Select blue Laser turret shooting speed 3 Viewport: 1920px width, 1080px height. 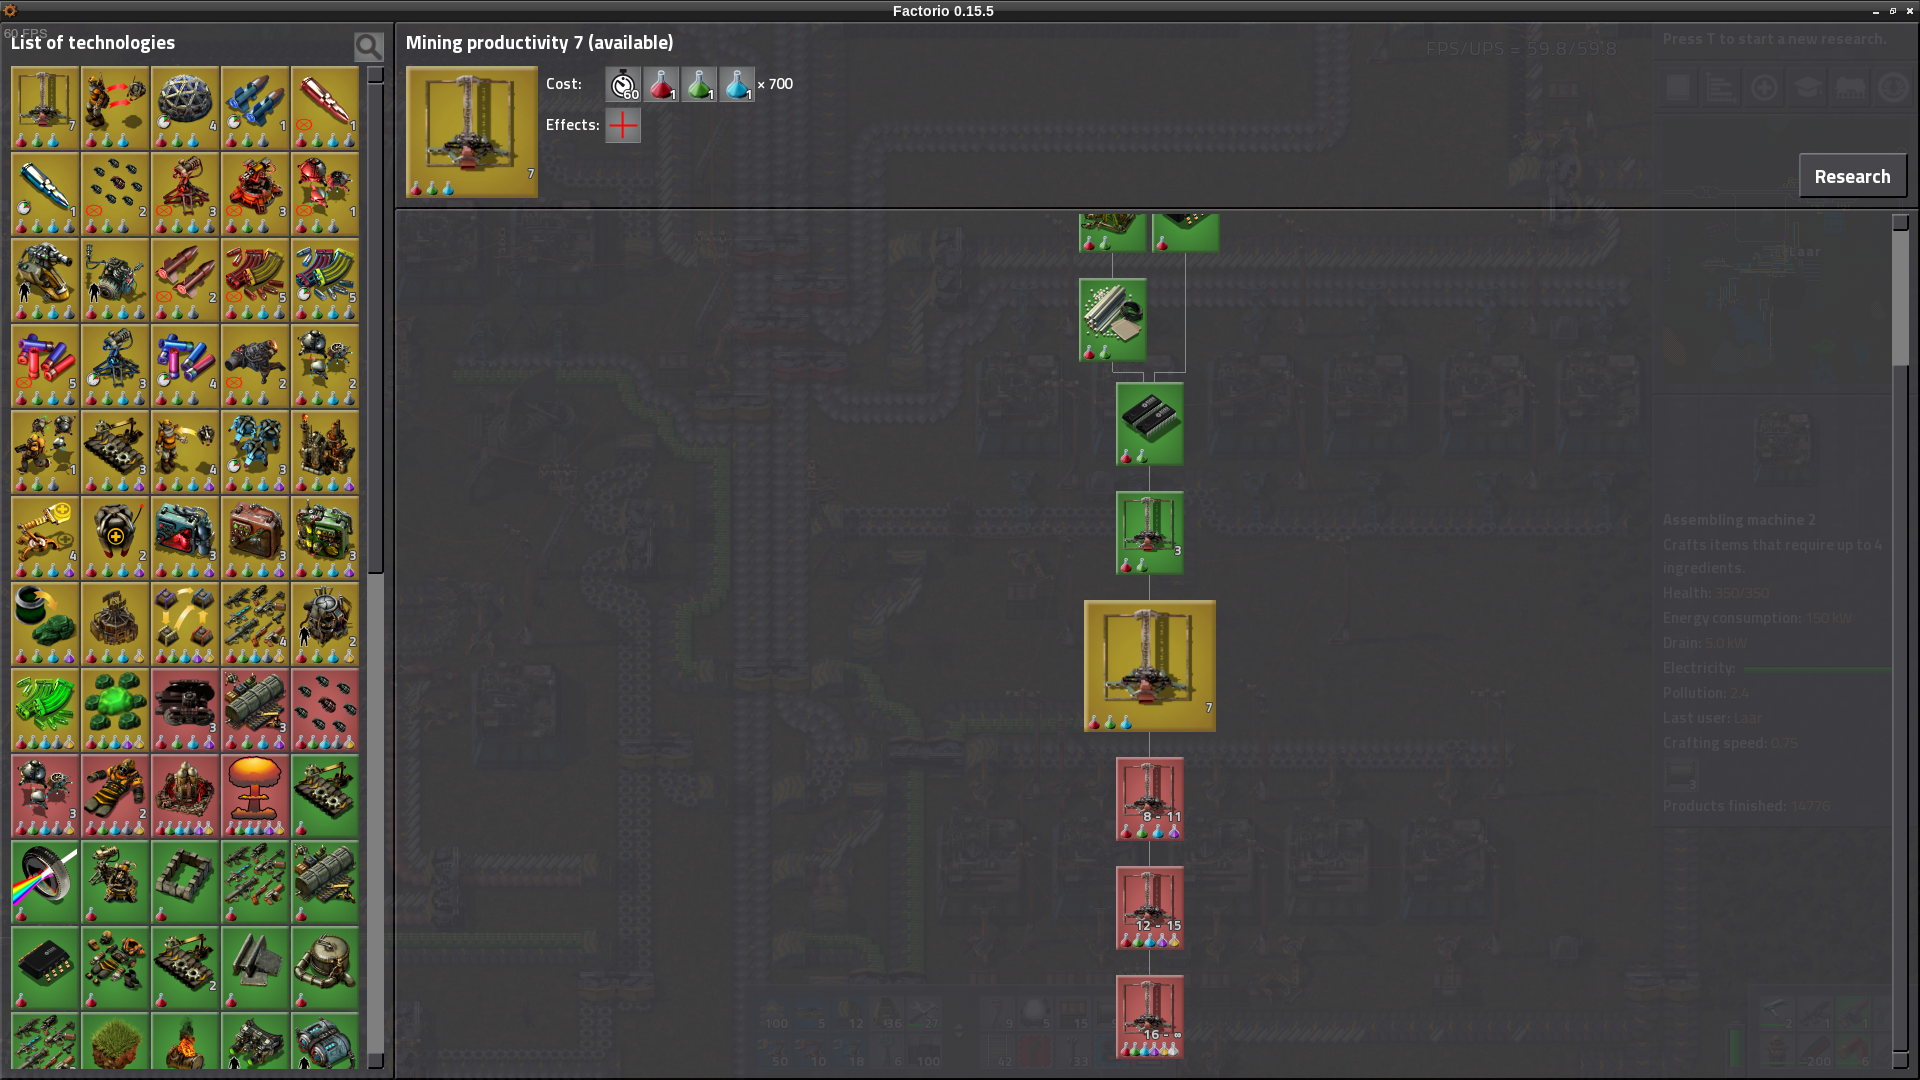[x=115, y=366]
